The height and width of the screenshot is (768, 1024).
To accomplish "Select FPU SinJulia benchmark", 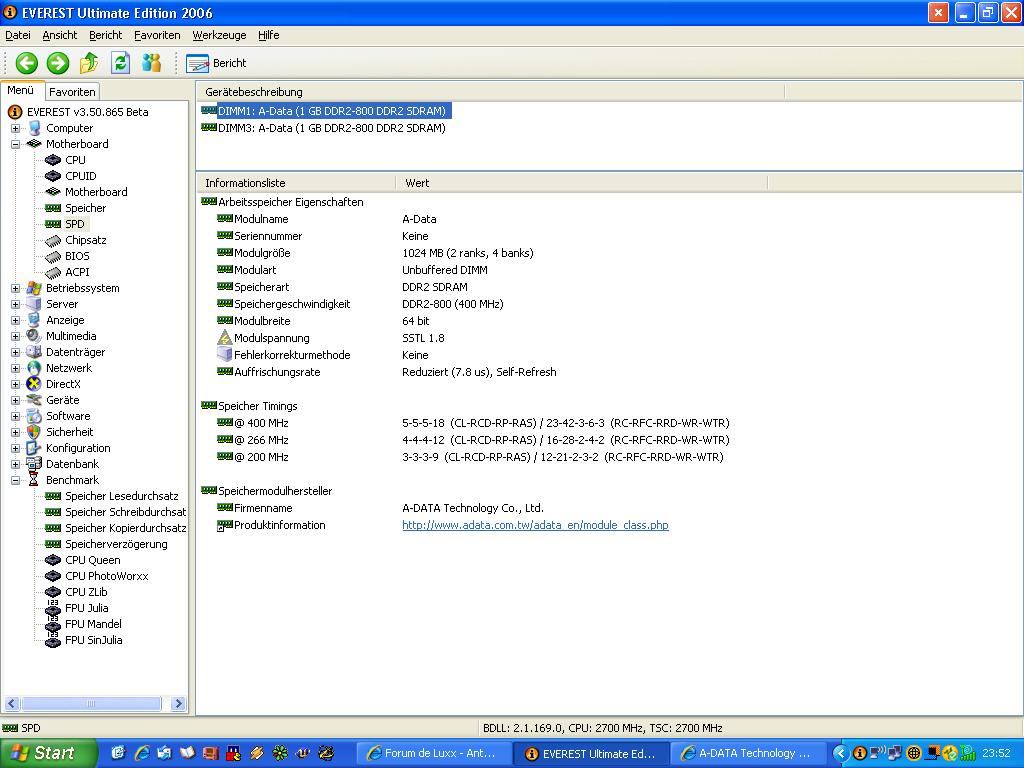I will click(93, 640).
